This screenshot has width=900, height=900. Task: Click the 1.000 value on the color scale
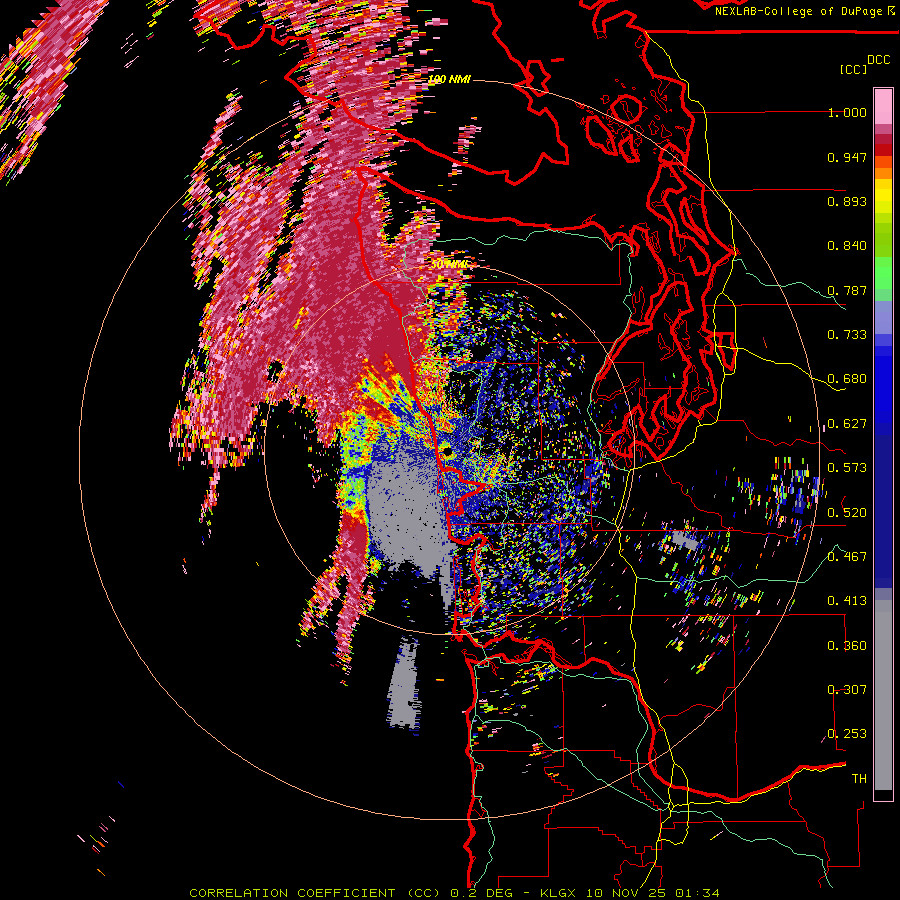[847, 112]
